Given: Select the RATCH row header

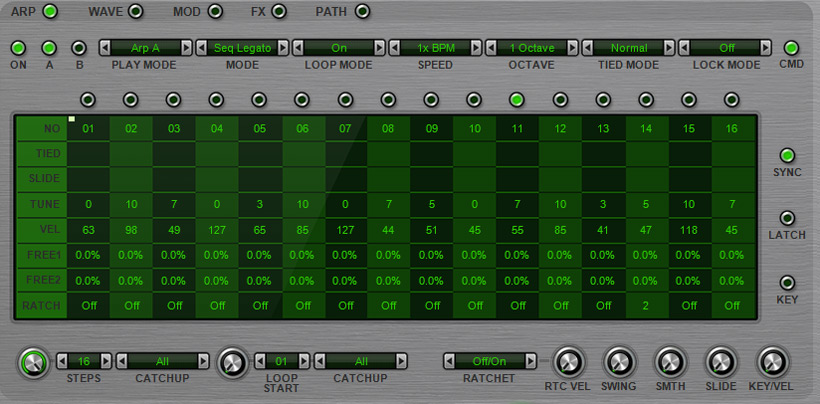Looking at the screenshot, I should coord(41,306).
